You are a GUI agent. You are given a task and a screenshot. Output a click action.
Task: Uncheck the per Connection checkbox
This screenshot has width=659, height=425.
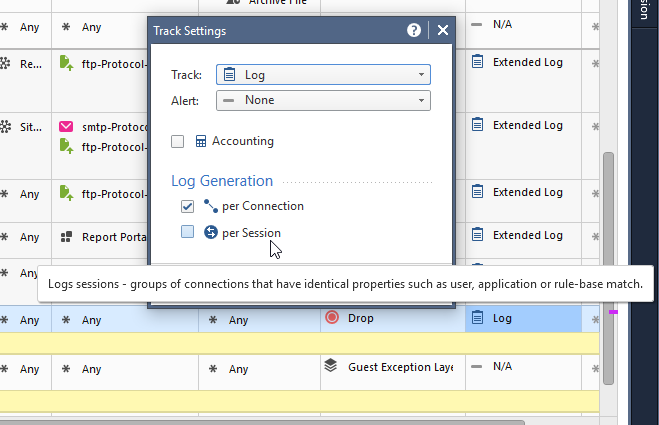[x=187, y=206]
